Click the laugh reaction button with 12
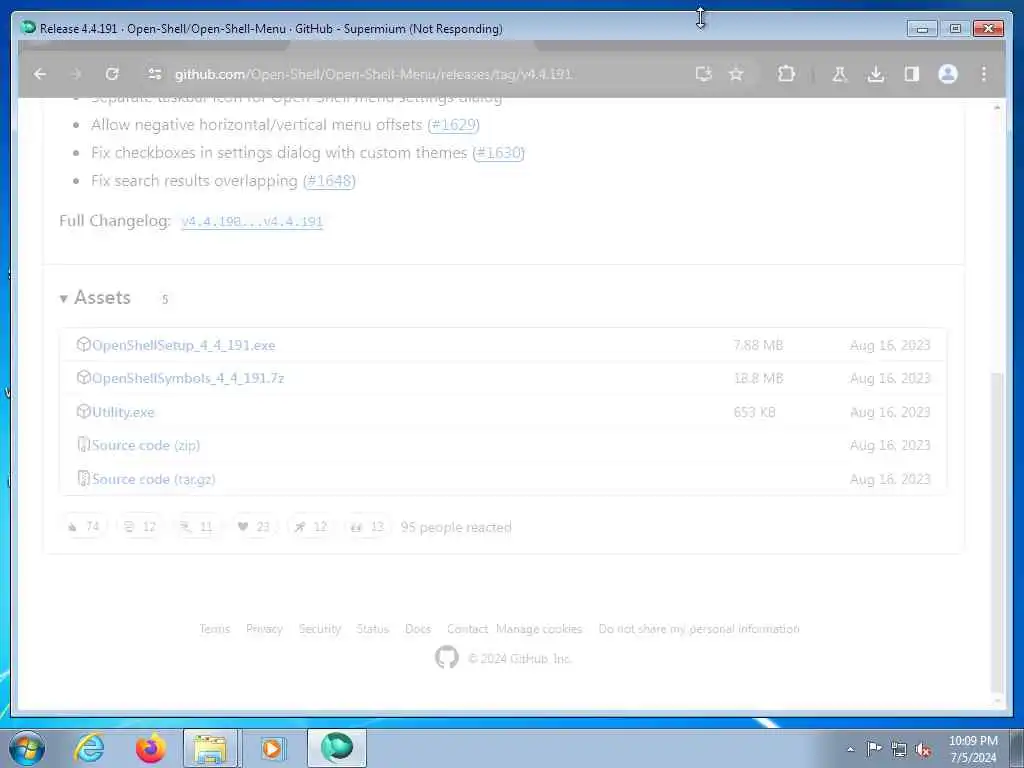The width and height of the screenshot is (1024, 768). point(140,526)
